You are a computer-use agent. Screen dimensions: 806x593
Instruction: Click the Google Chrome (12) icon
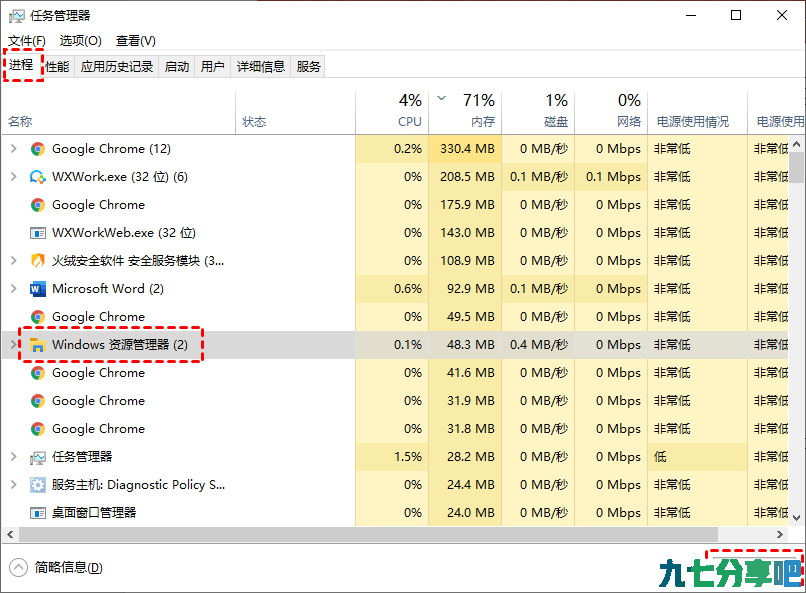[38, 149]
